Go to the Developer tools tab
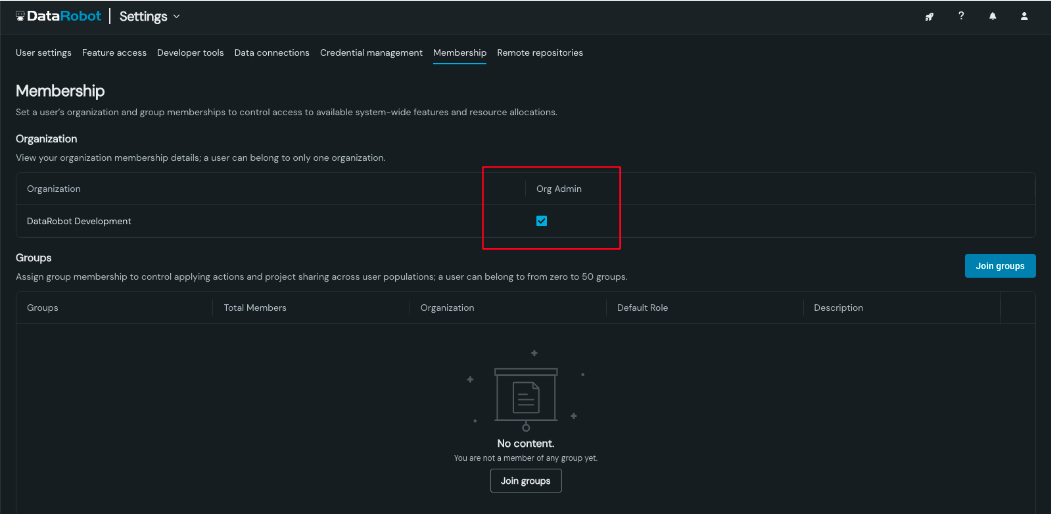Screen dimensions: 1051x514 [x=190, y=53]
